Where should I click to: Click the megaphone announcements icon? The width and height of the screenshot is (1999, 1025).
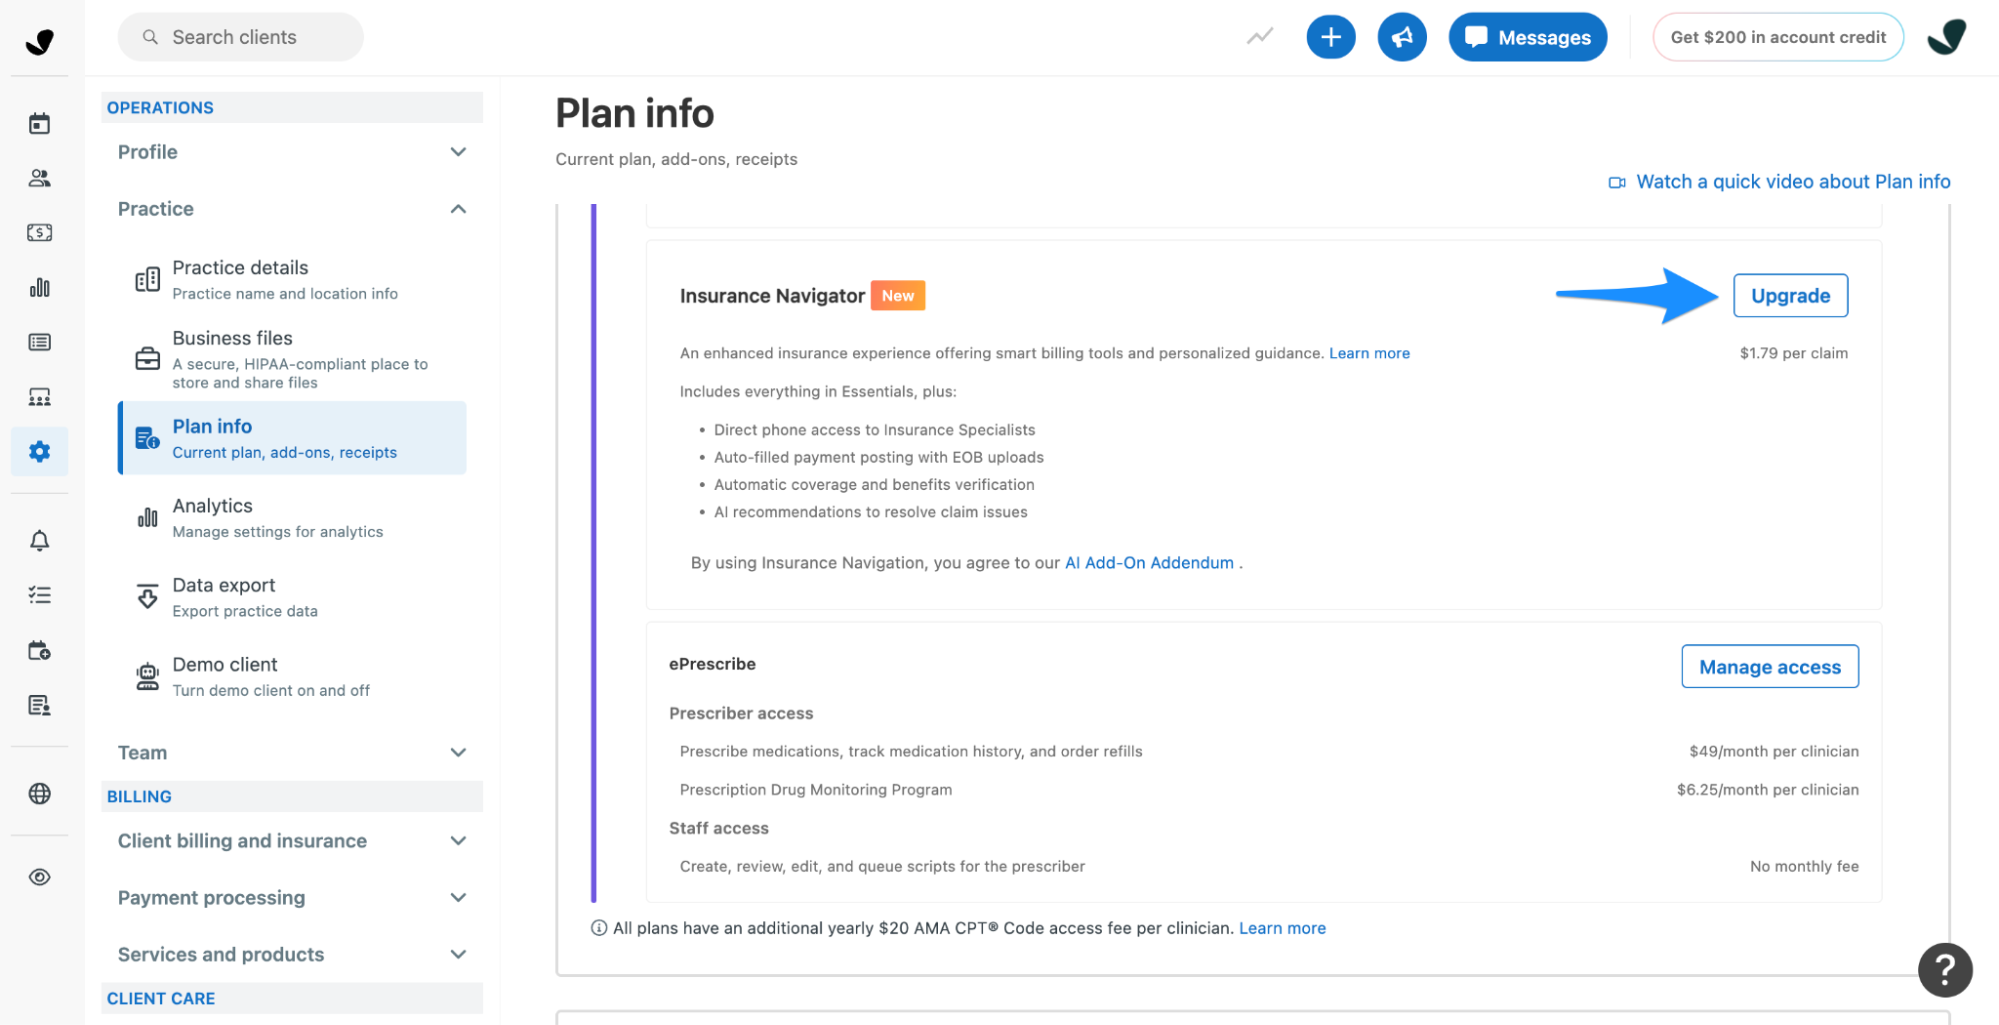click(x=1402, y=37)
